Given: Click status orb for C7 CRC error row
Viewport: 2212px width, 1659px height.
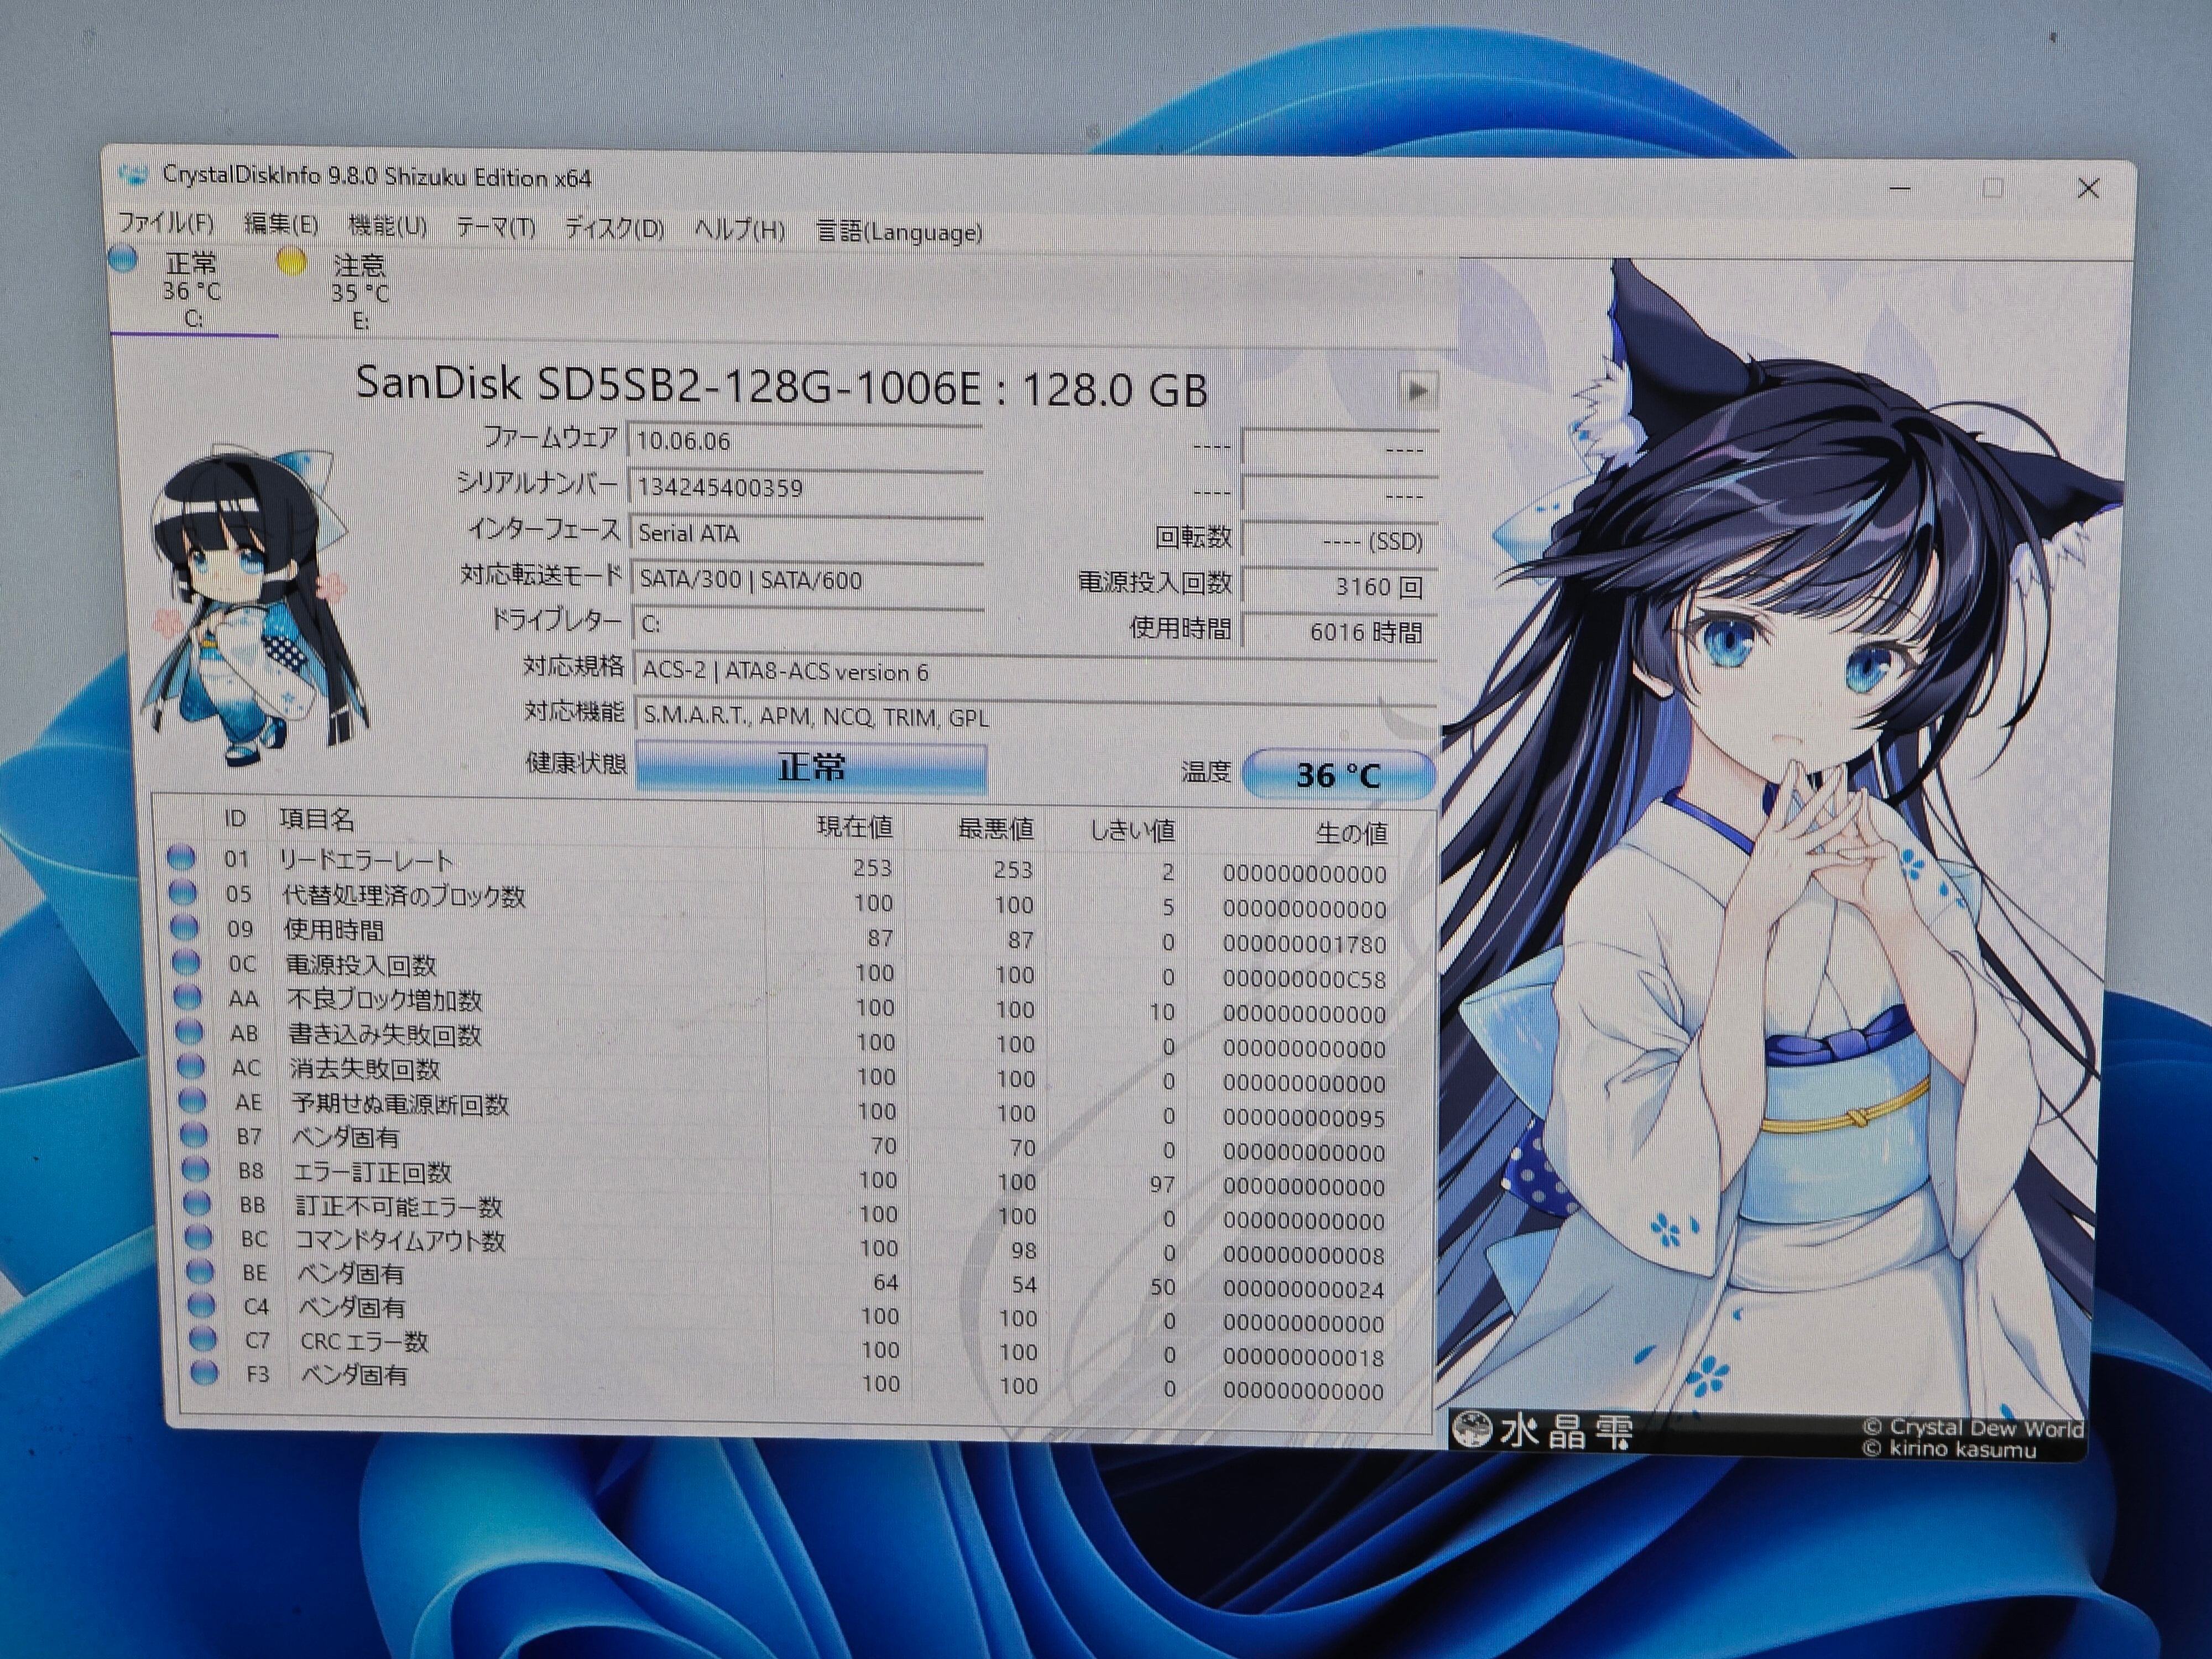Looking at the screenshot, I should [203, 1339].
